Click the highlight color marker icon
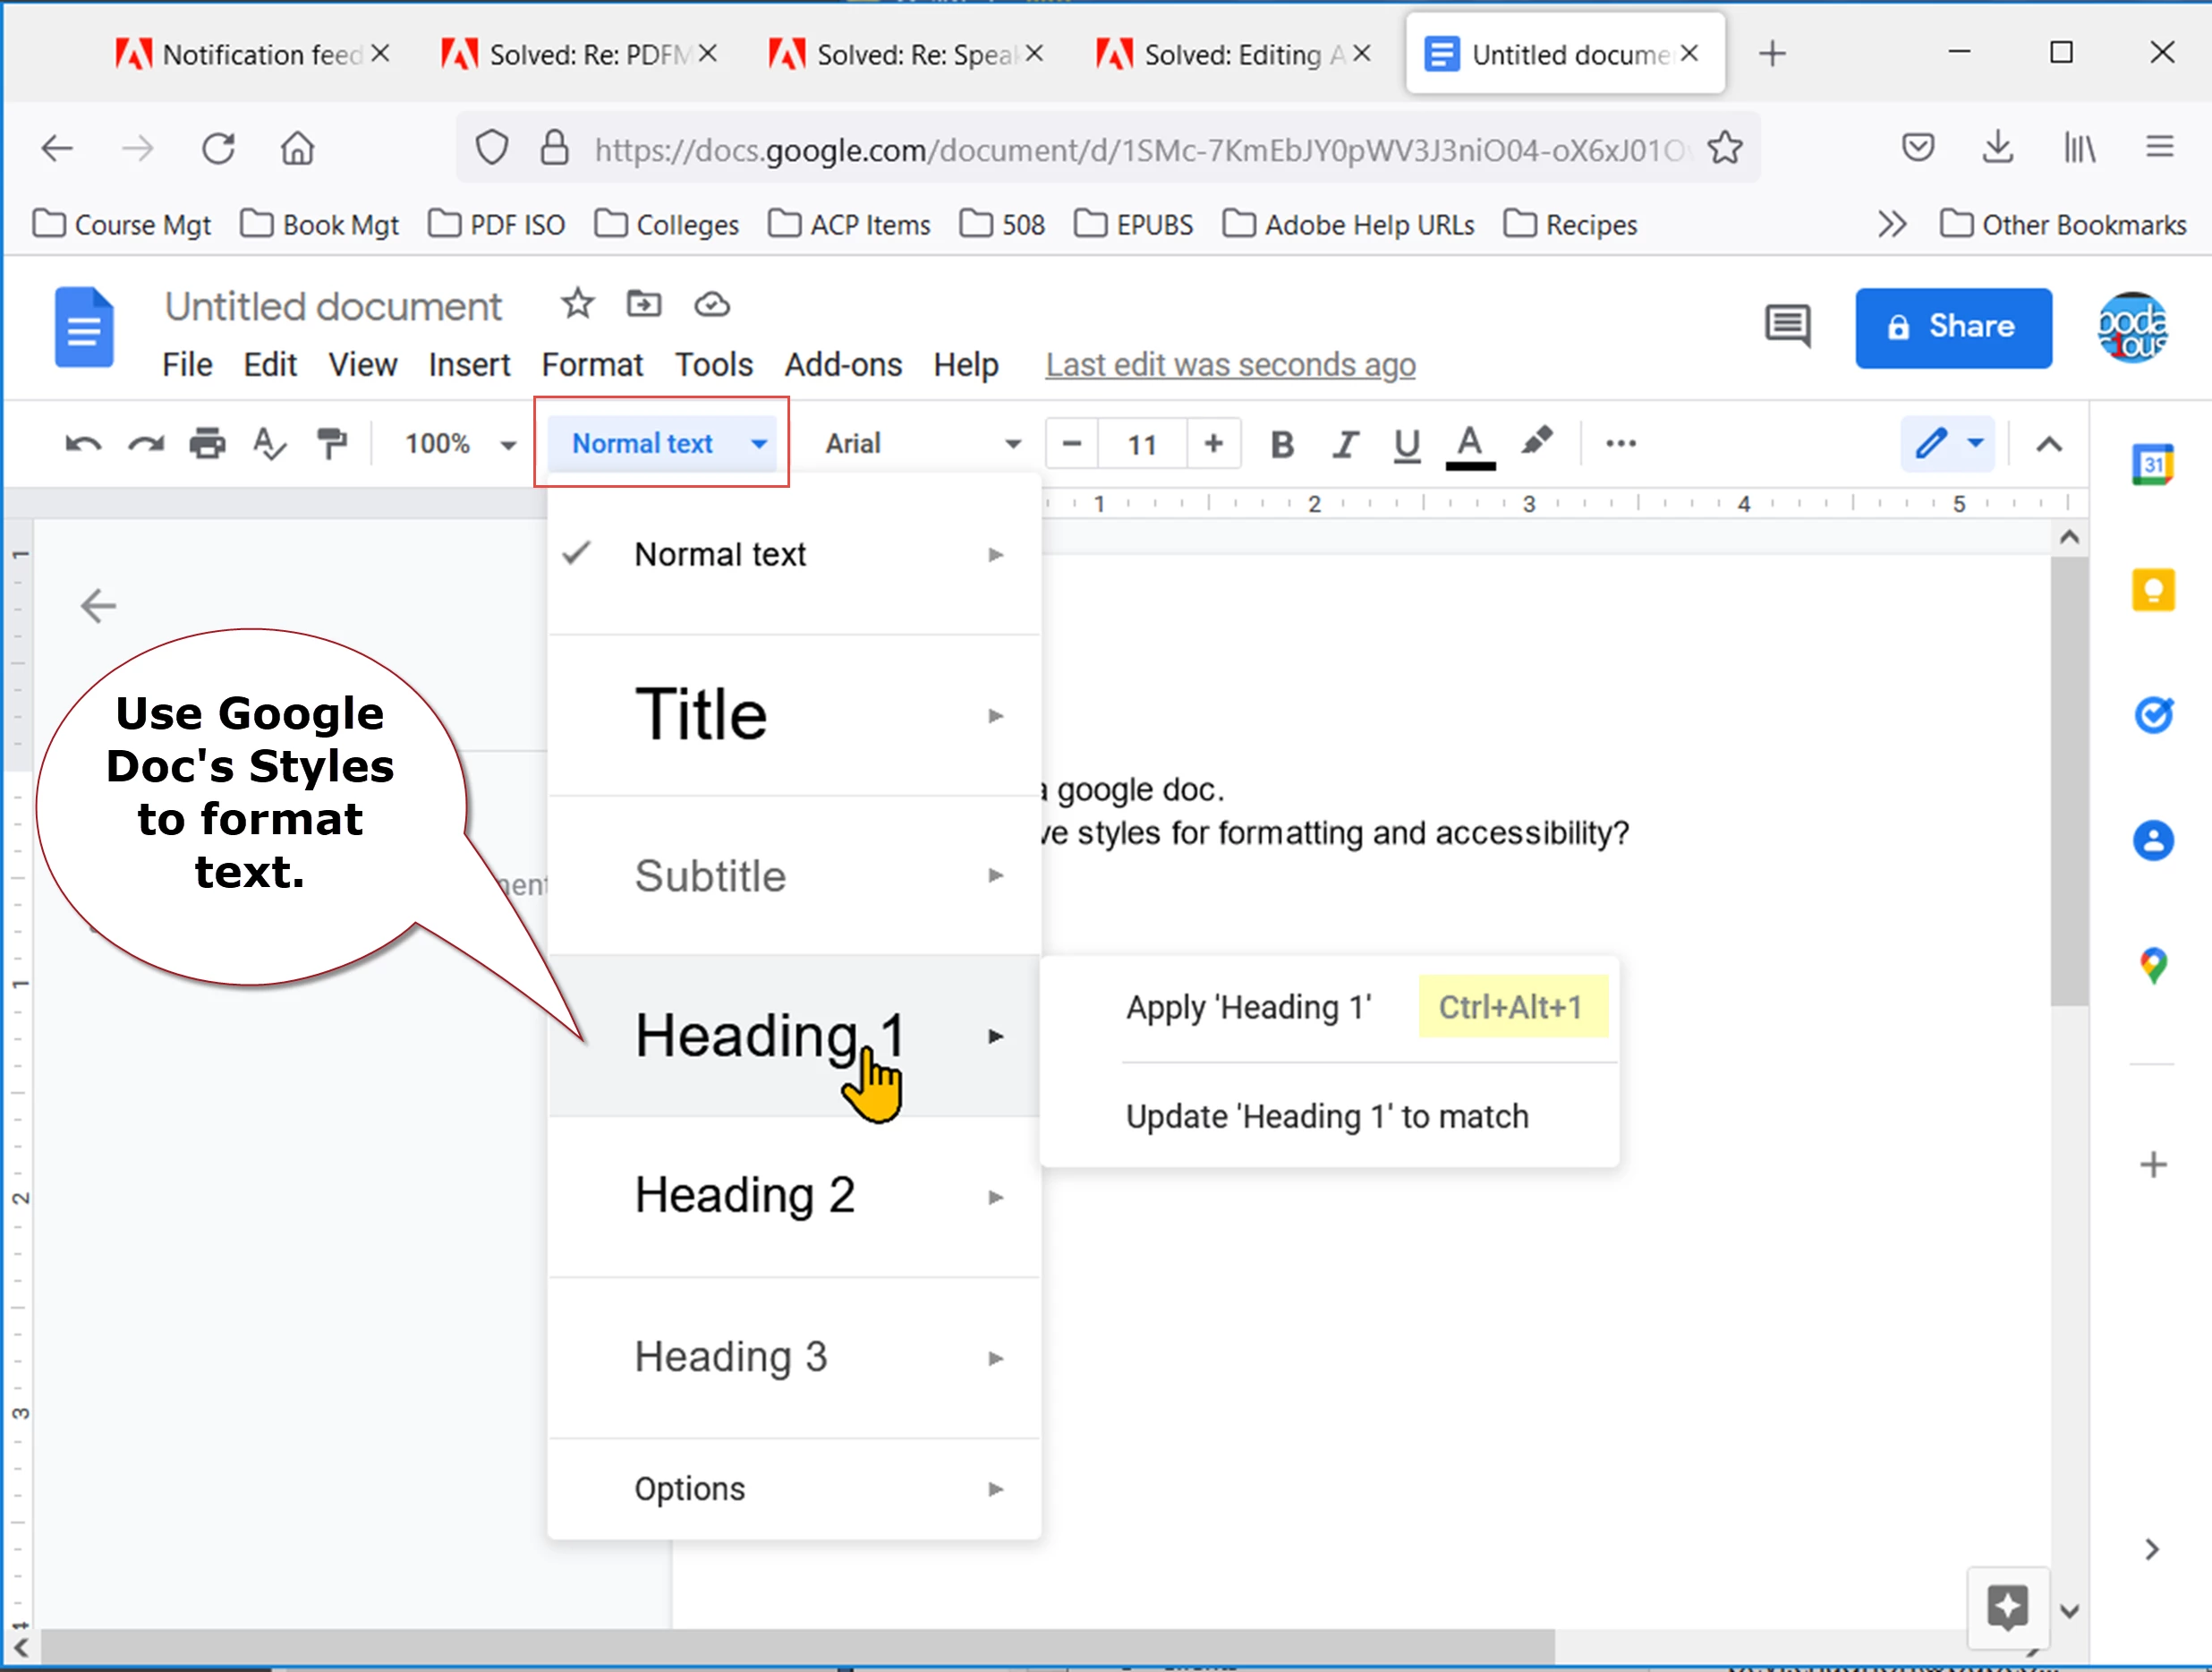This screenshot has width=2212, height=1672. (1537, 442)
